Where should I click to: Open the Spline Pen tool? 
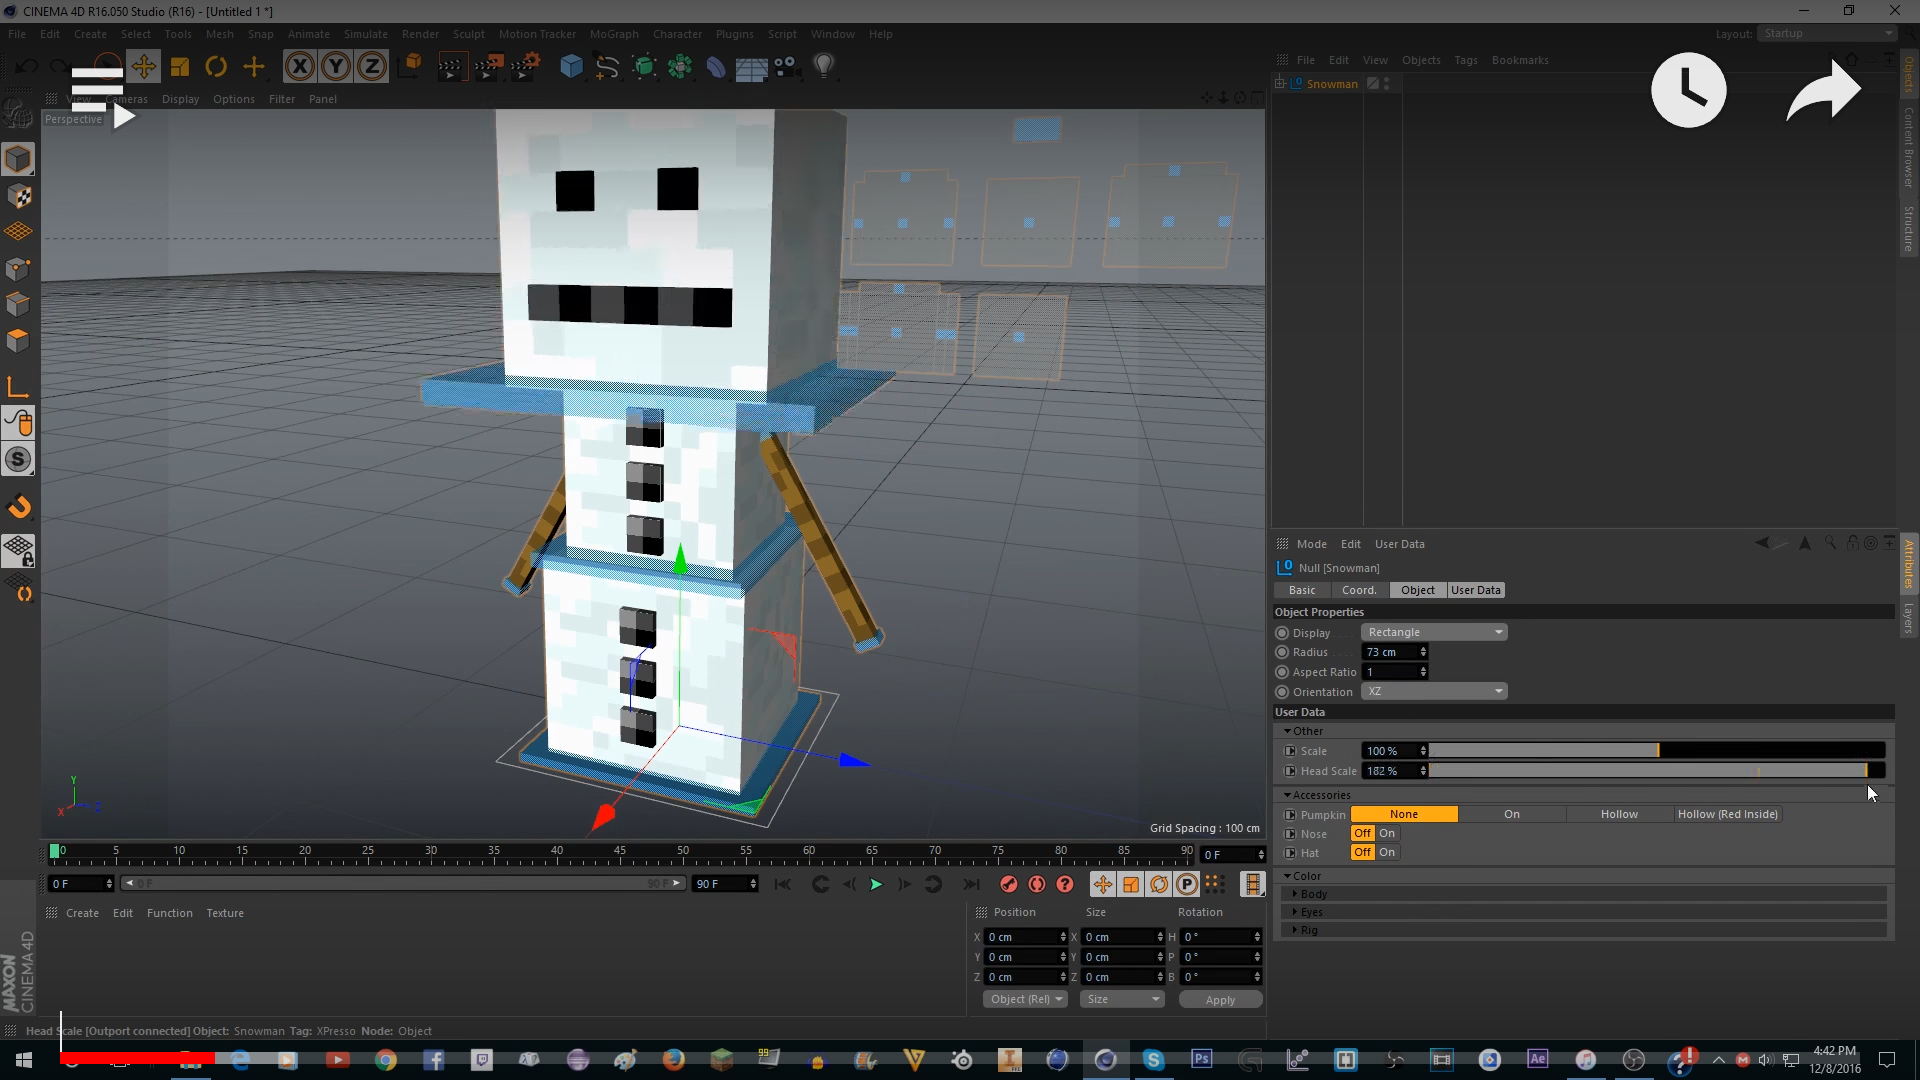[607, 67]
